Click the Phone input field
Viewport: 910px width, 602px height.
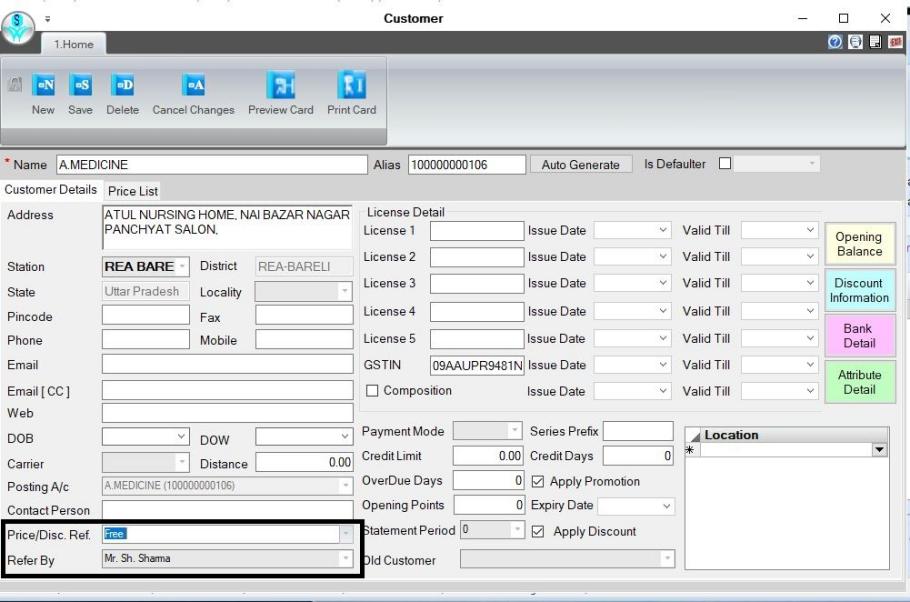146,340
